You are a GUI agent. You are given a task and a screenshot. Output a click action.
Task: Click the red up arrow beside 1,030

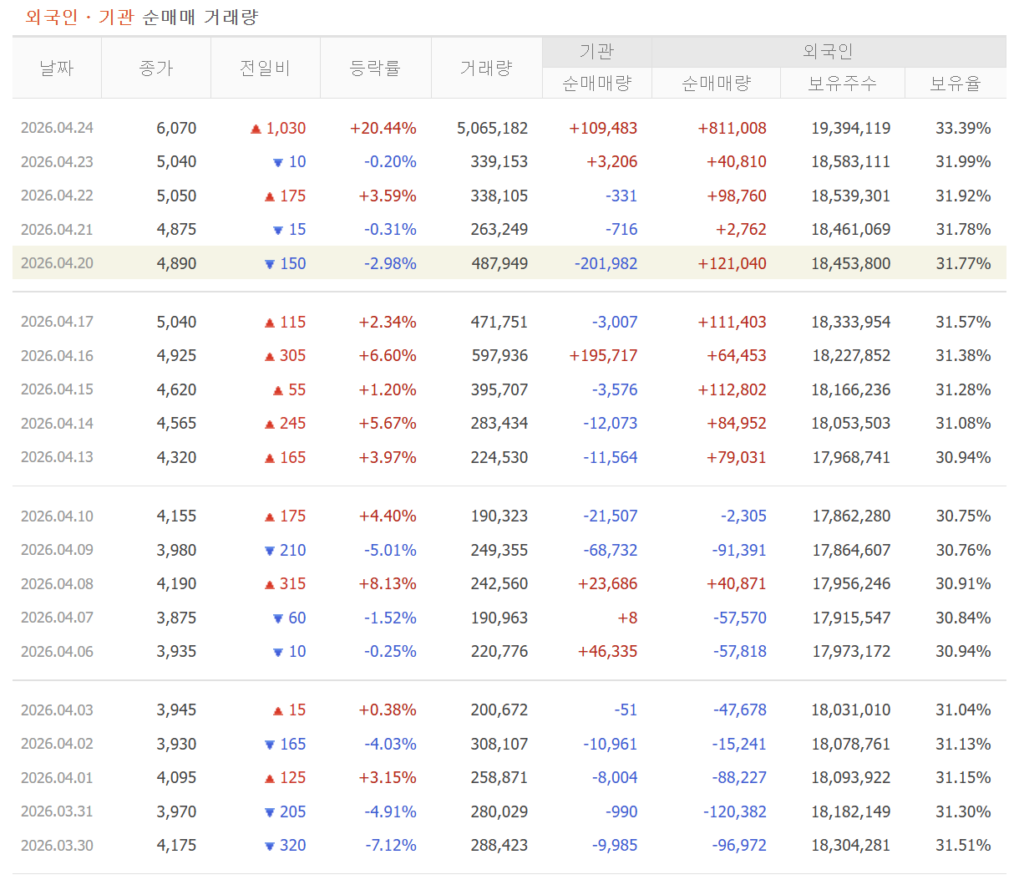[255, 129]
